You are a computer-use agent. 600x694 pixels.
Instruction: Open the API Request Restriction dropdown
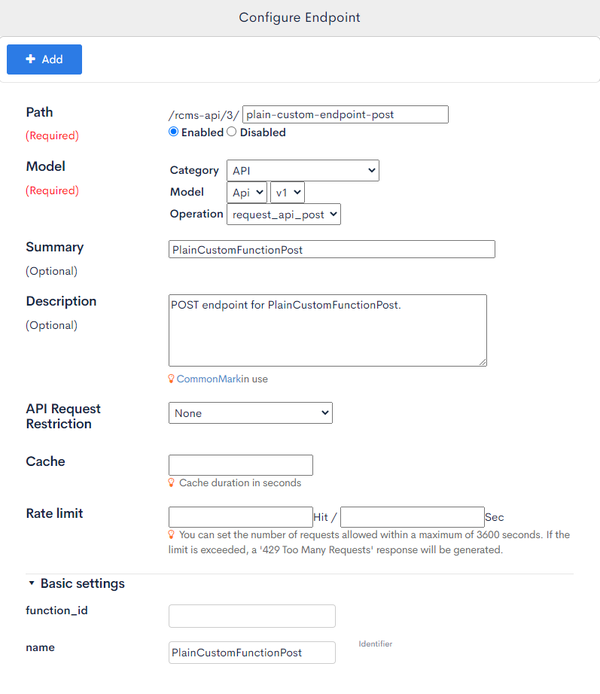click(250, 413)
